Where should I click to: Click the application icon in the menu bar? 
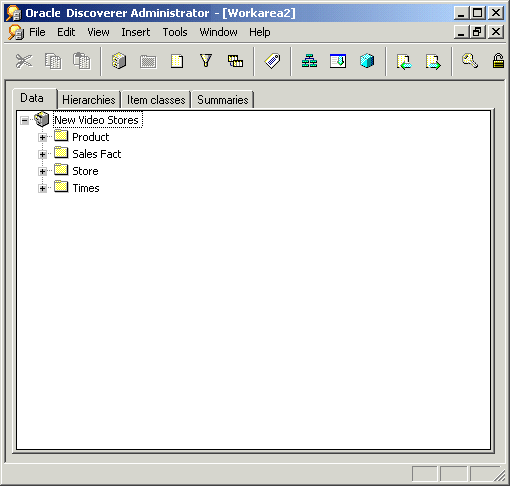point(16,32)
